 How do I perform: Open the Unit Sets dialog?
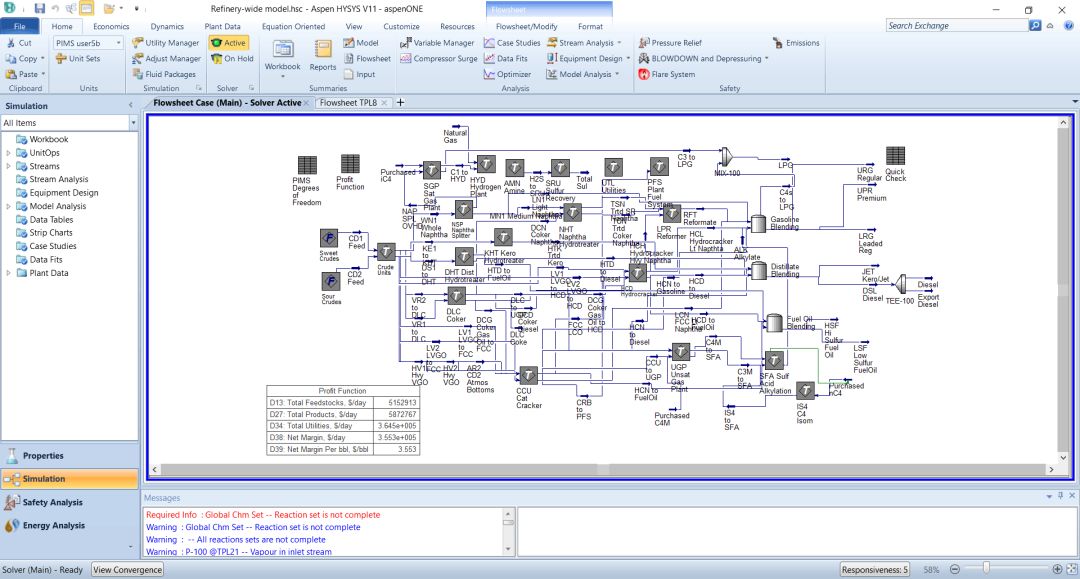tap(78, 59)
